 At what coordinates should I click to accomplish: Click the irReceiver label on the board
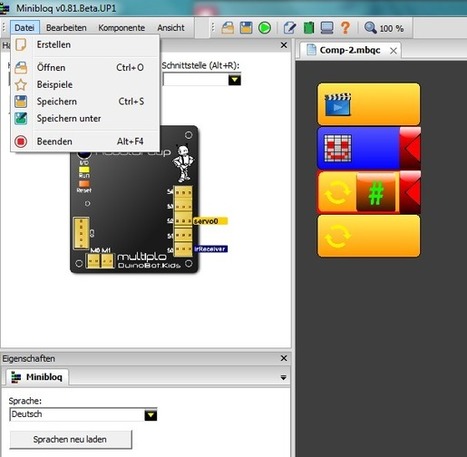[211, 249]
